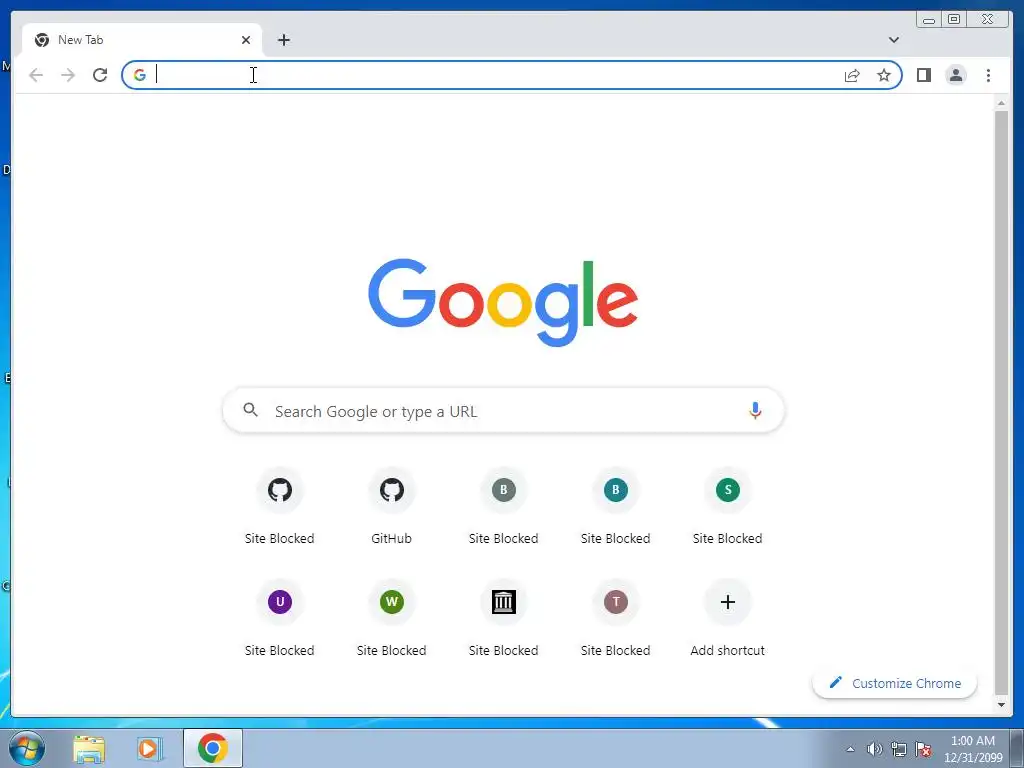
Task: Click Add shortcut plus tile
Action: [x=728, y=618]
